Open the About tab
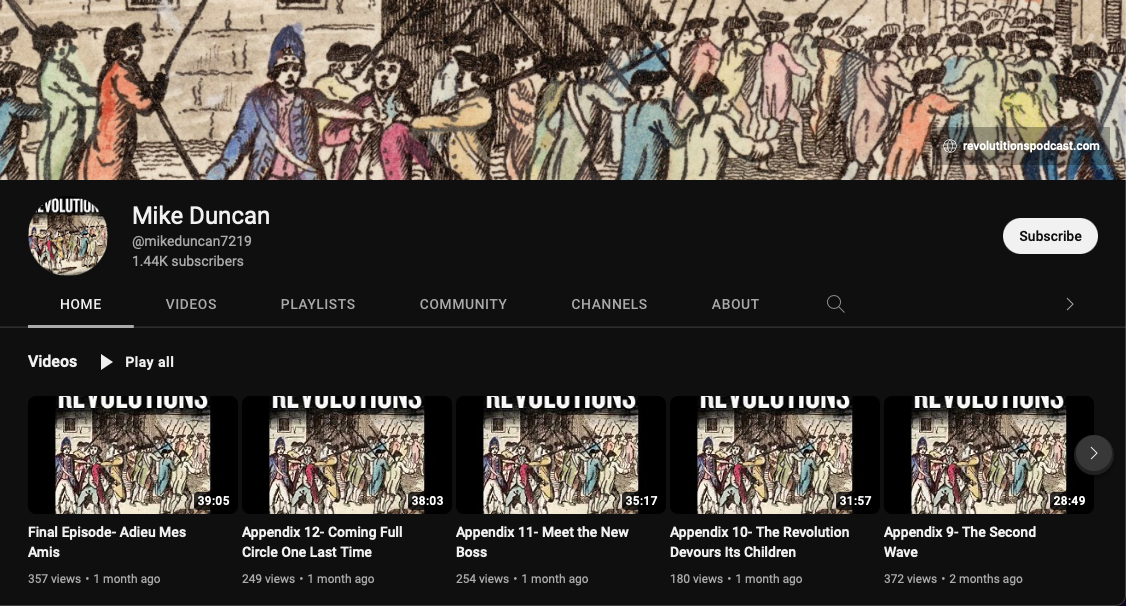 click(x=735, y=304)
